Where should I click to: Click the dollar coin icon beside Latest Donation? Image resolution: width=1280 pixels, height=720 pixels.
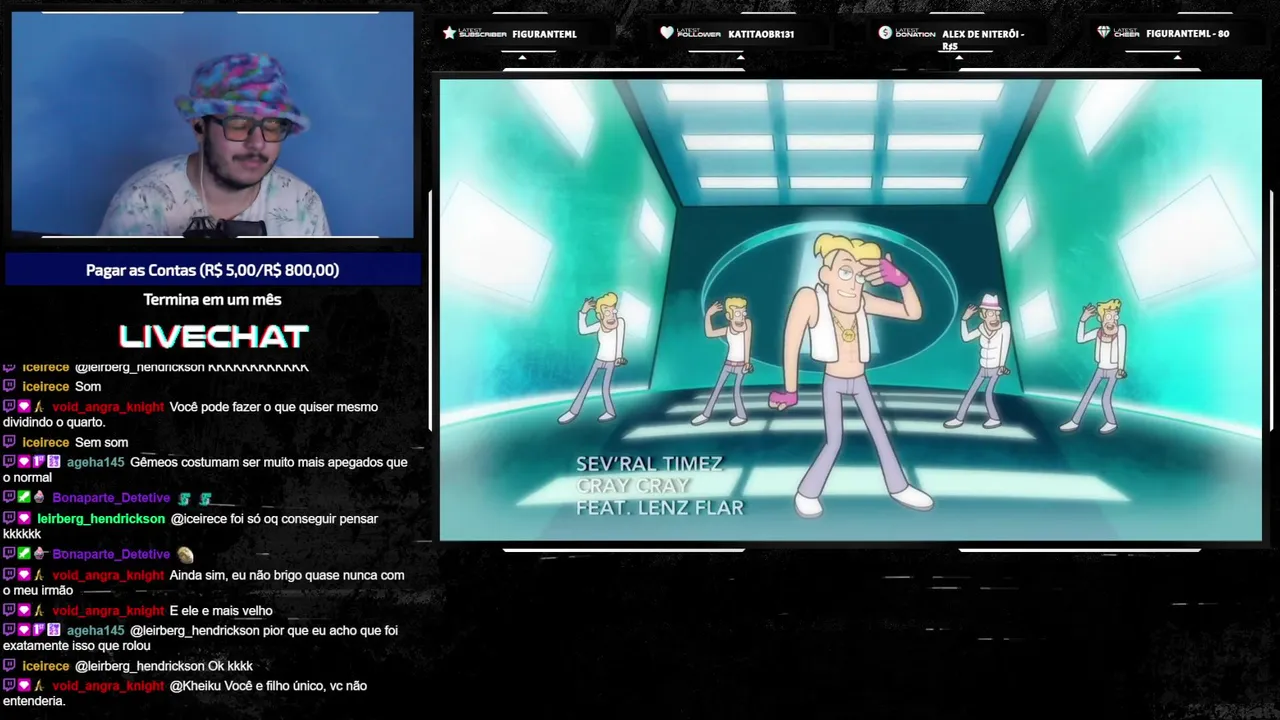point(885,33)
